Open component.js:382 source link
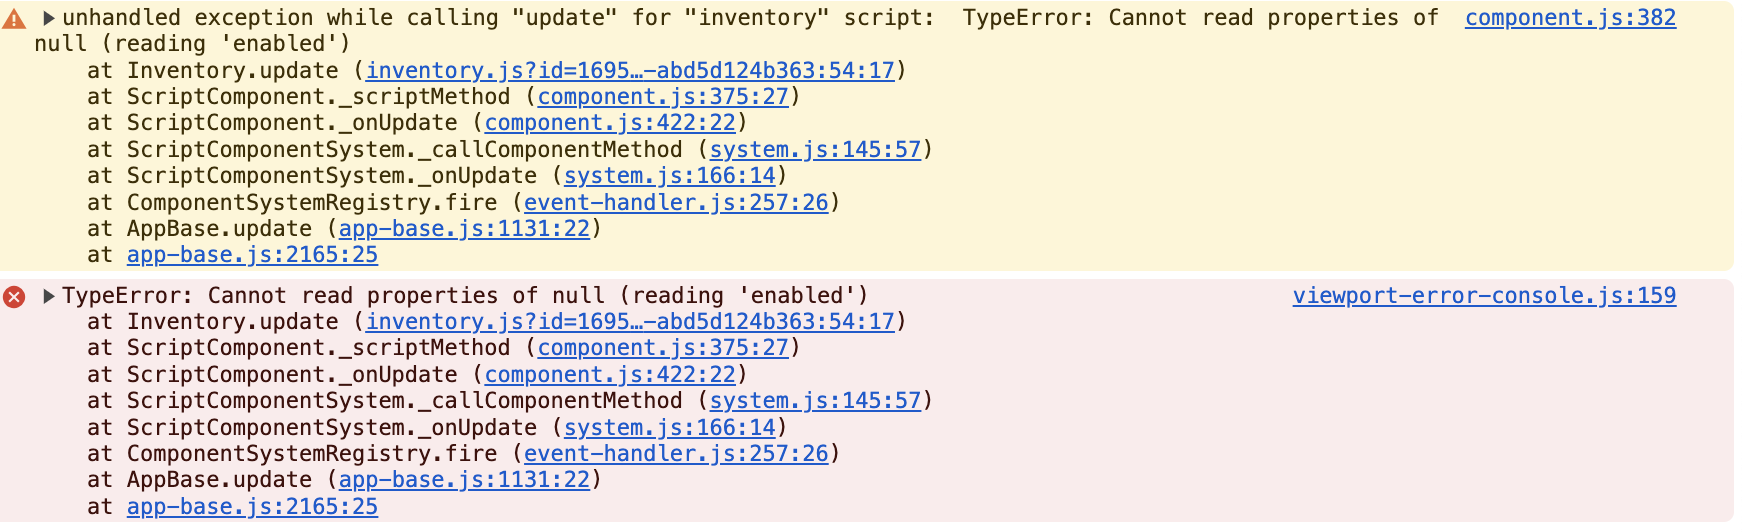 [1570, 18]
